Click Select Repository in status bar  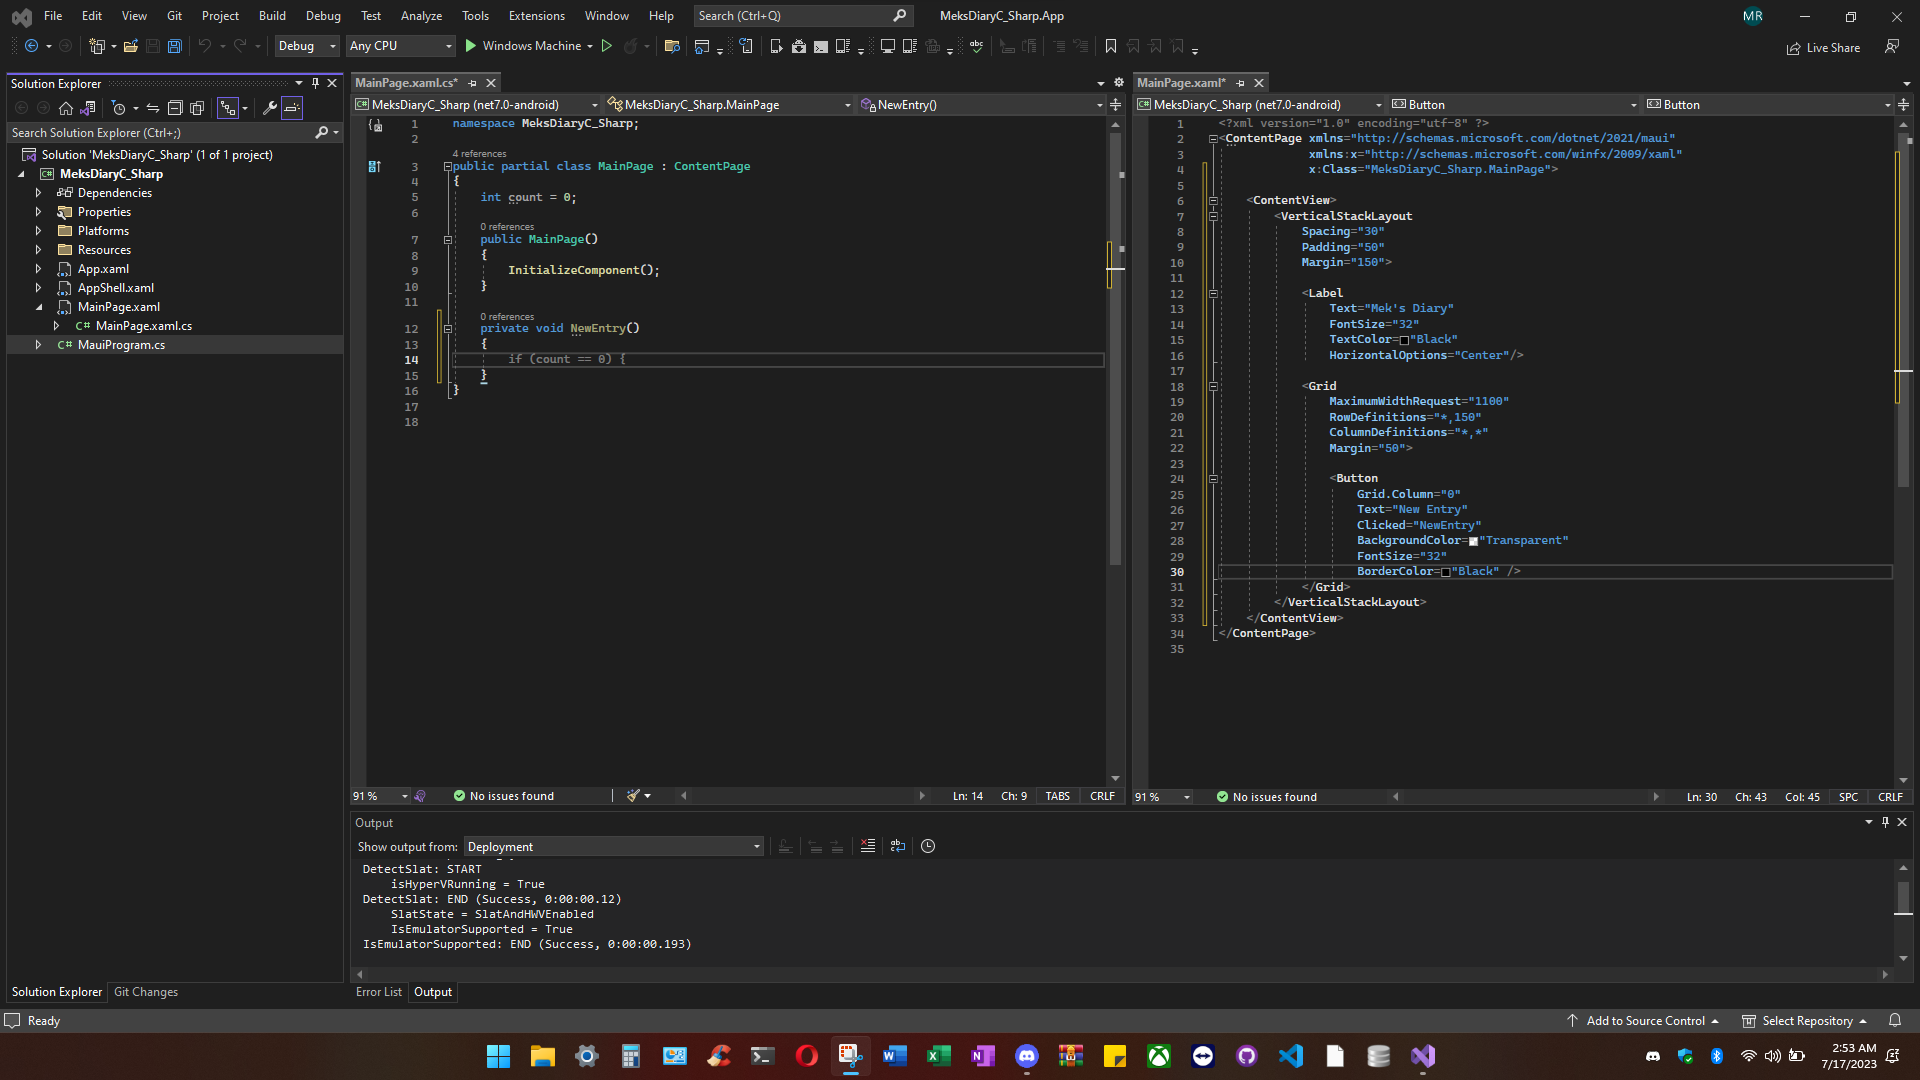tap(1805, 1021)
